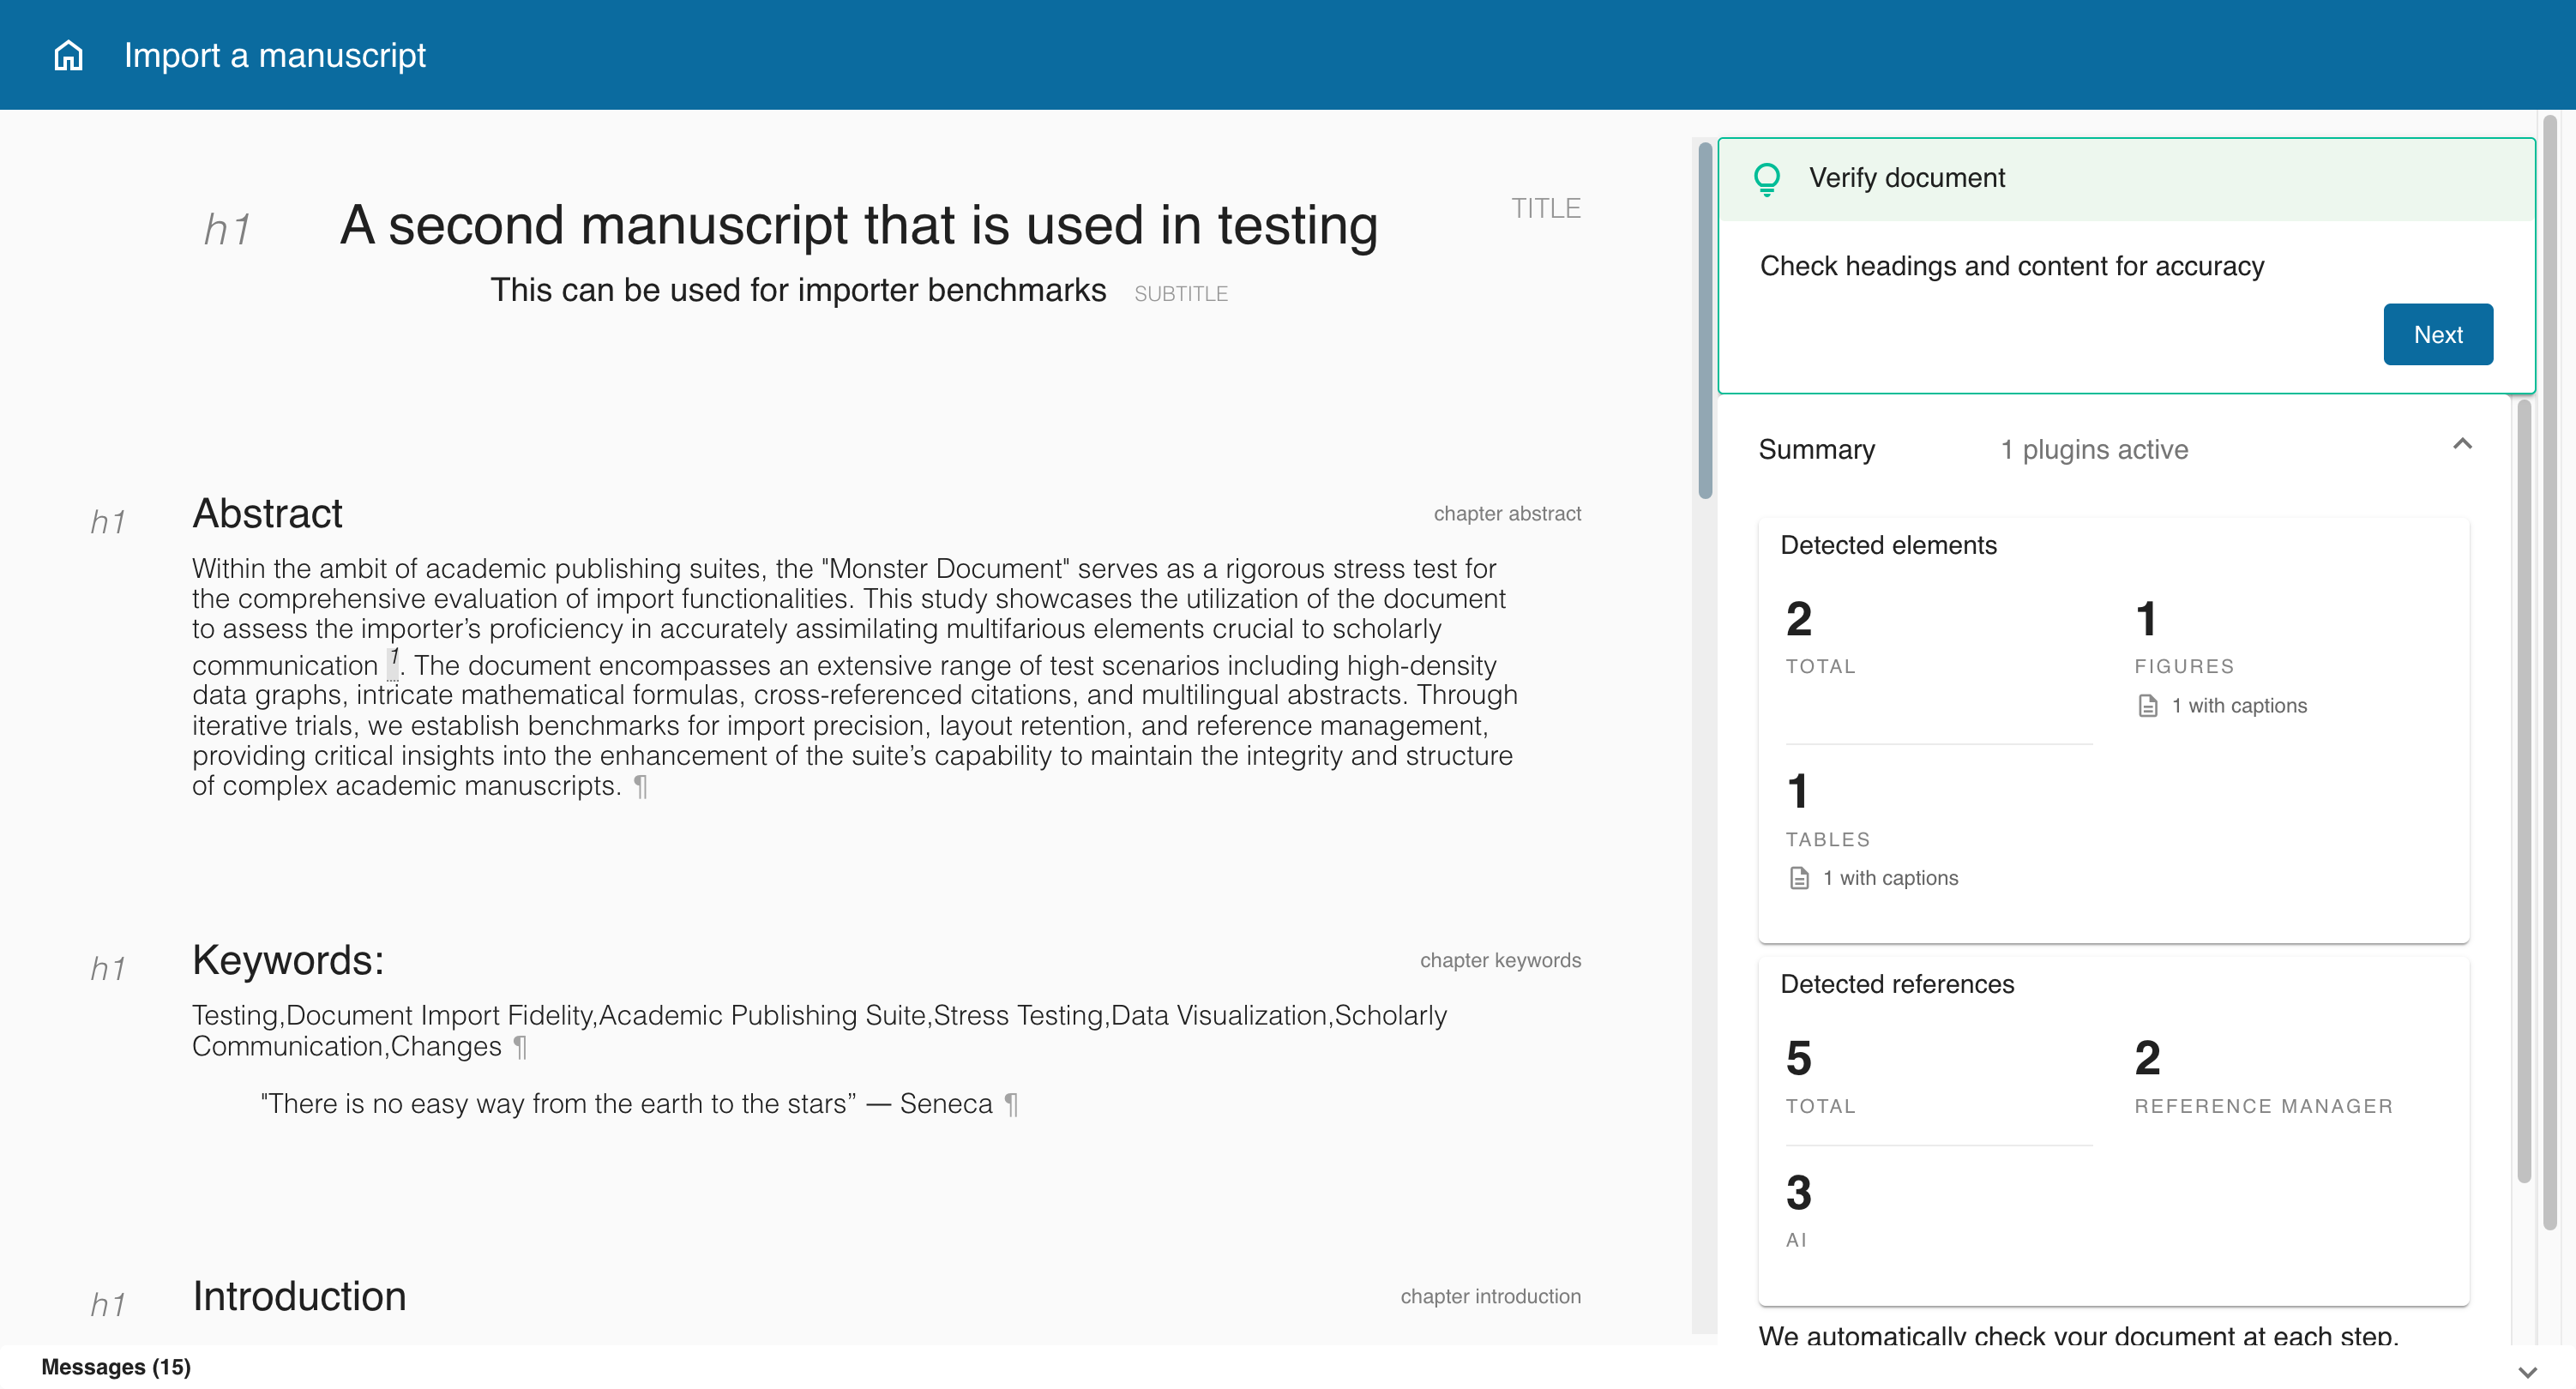The height and width of the screenshot is (1389, 2576).
Task: Open the Messages (15) list
Action: click(115, 1367)
